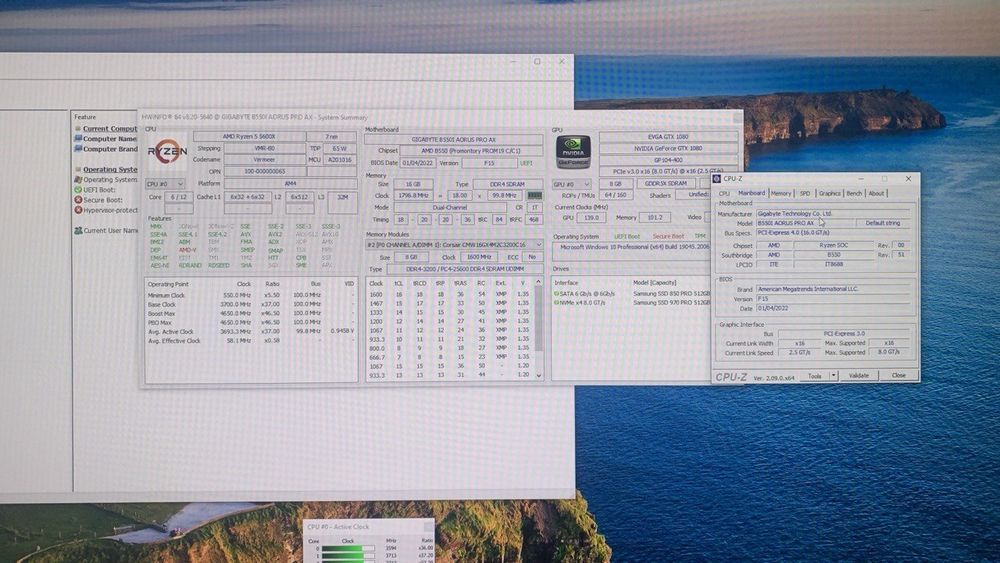
Task: Click the Boost Max row in operating points
Action: tap(251, 313)
